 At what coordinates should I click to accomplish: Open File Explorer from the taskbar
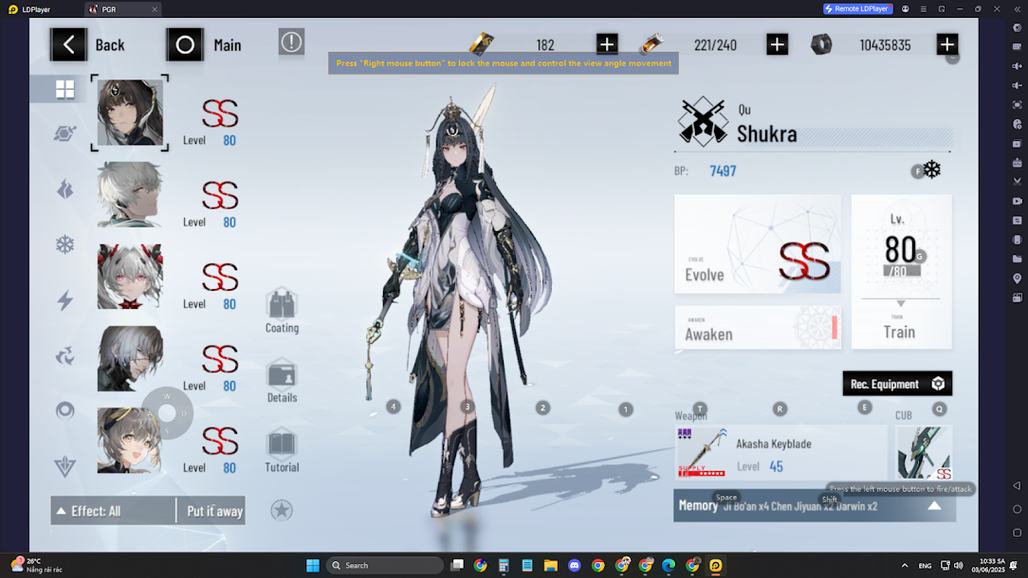coord(551,566)
